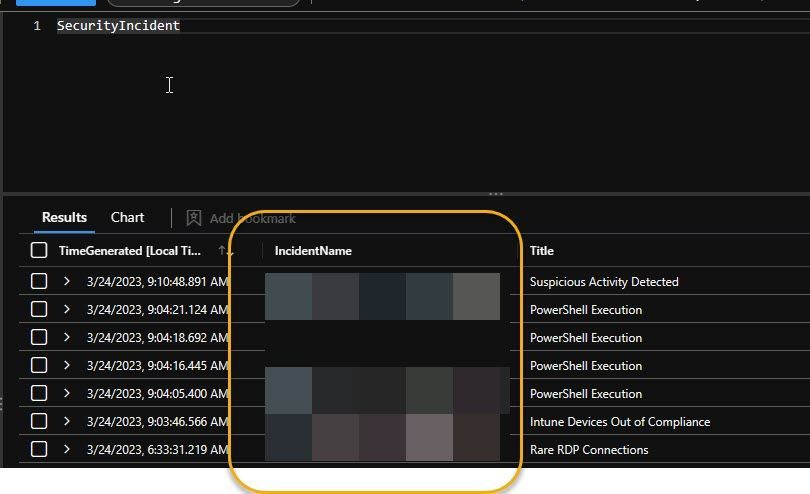Screen dimensions: 810x494
Task: Check the 9:04:21.124 AM row checkbox
Action: pos(39,310)
